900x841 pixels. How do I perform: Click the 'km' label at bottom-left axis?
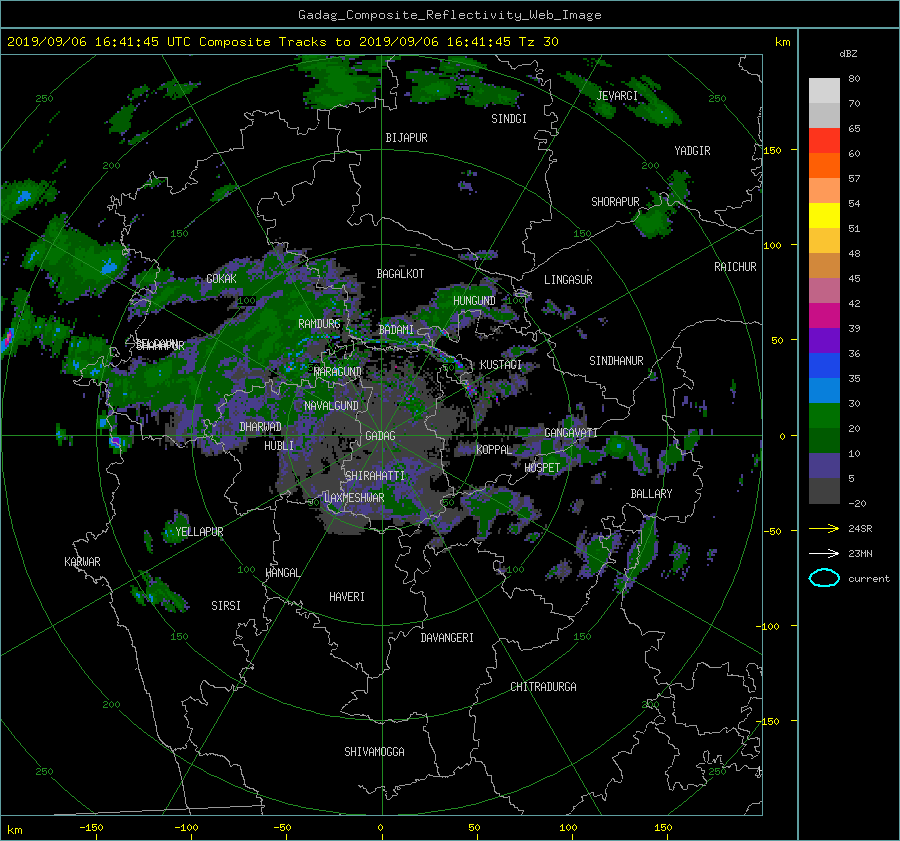click(14, 830)
